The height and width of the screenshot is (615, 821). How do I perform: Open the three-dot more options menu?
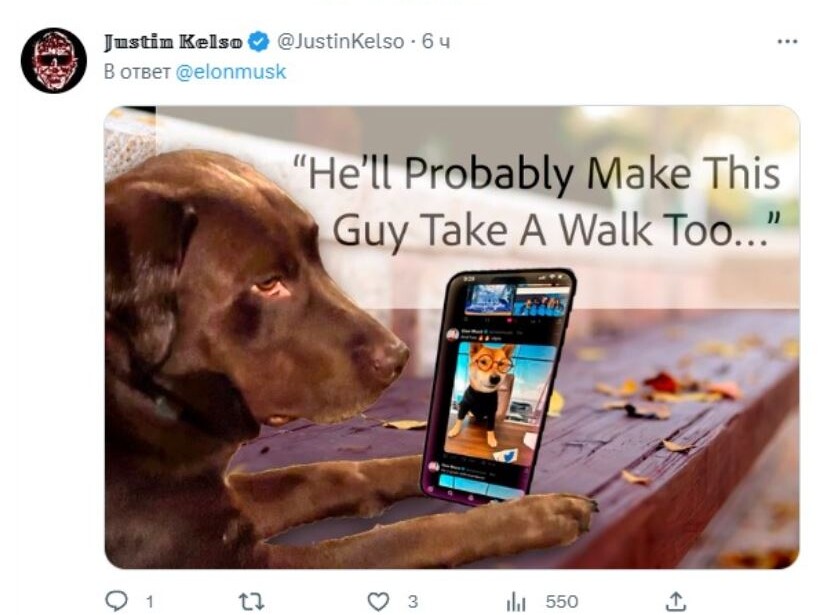pyautogui.click(x=787, y=42)
